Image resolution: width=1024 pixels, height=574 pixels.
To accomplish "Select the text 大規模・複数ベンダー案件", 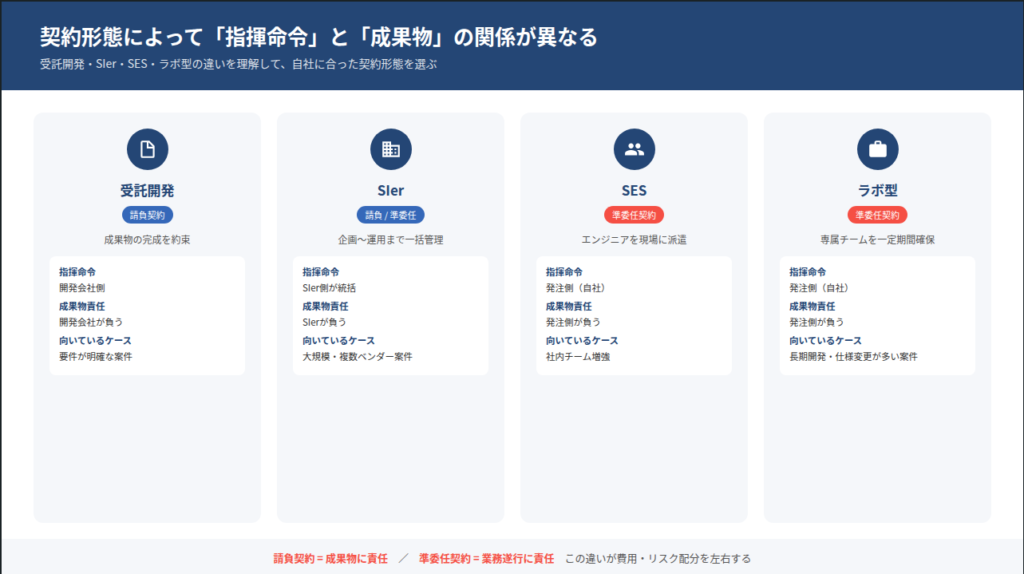I will (x=357, y=356).
